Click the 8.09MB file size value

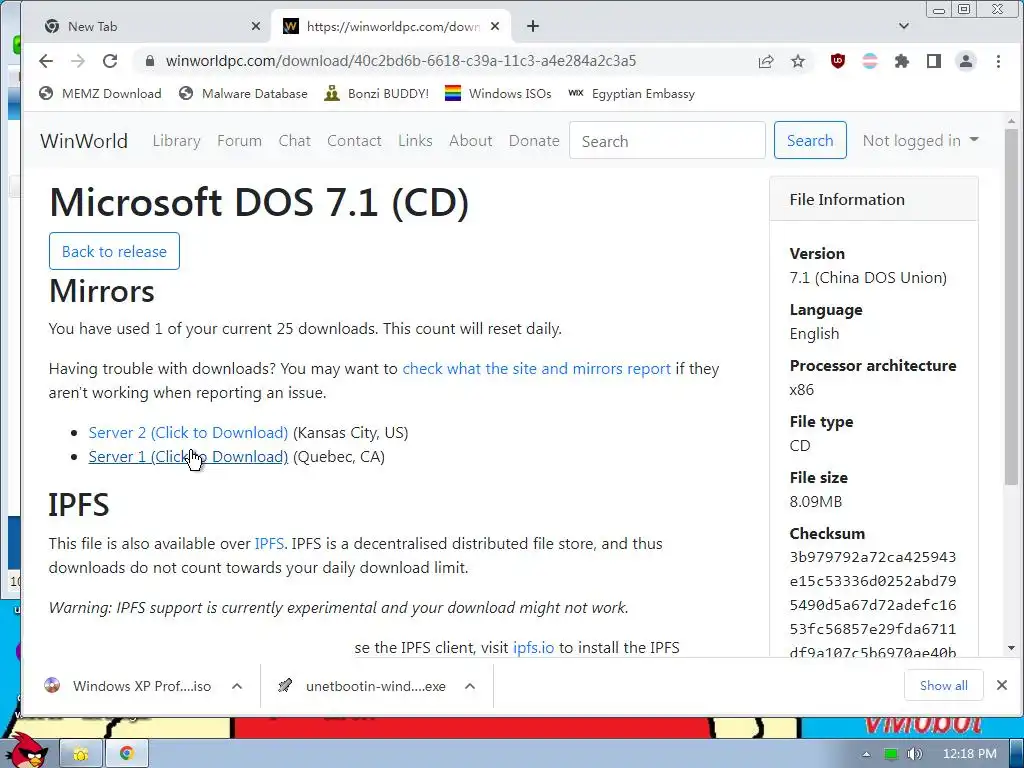tap(816, 502)
